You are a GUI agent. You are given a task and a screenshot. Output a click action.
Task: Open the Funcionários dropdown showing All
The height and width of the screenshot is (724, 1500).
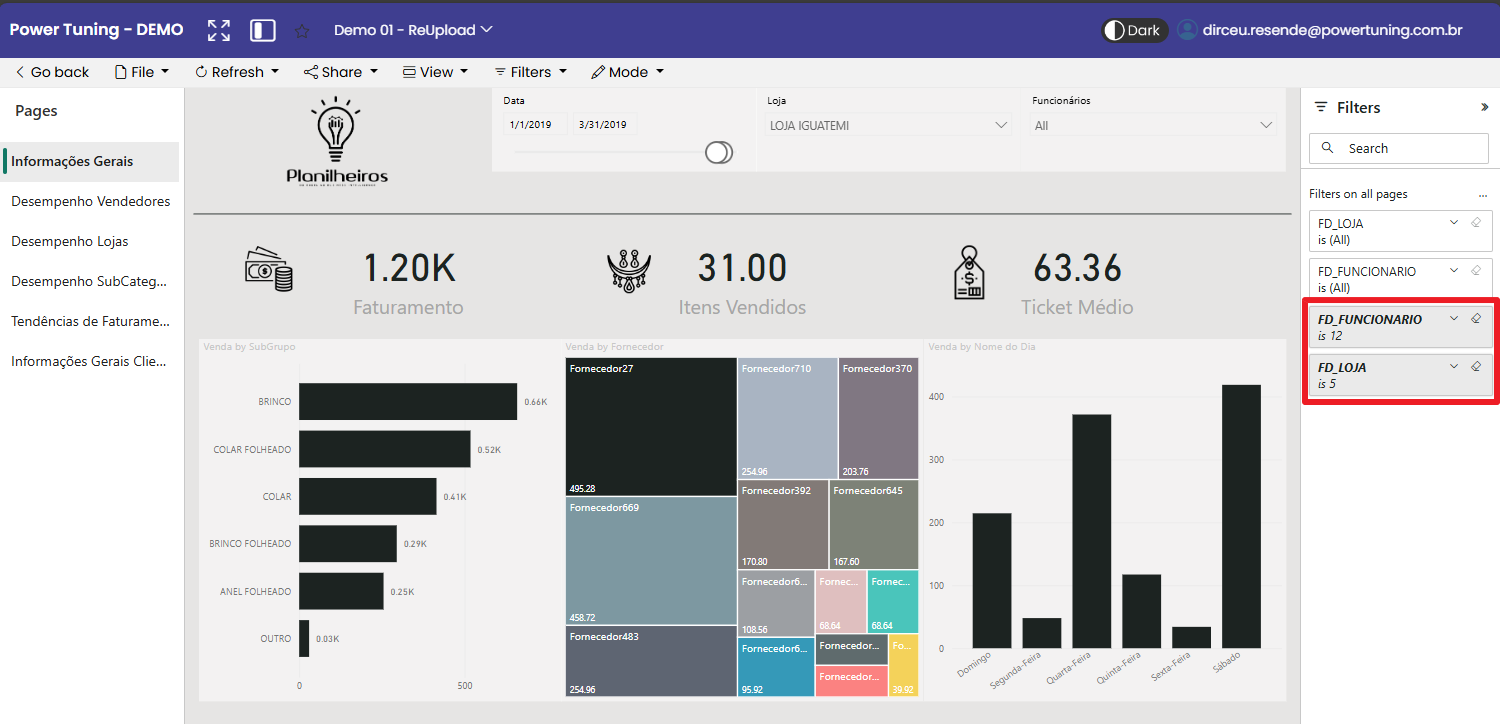(1153, 126)
